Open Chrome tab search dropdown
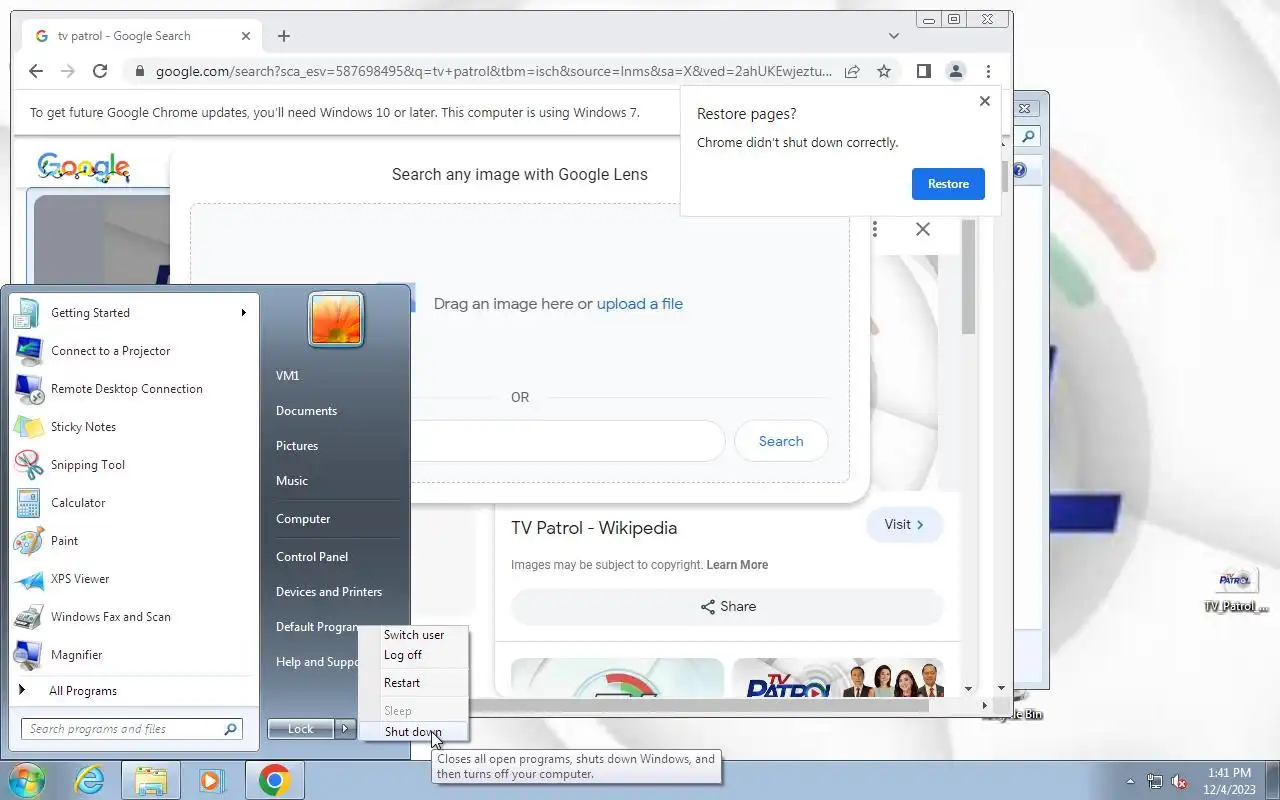This screenshot has height=800, width=1280. coord(894,36)
